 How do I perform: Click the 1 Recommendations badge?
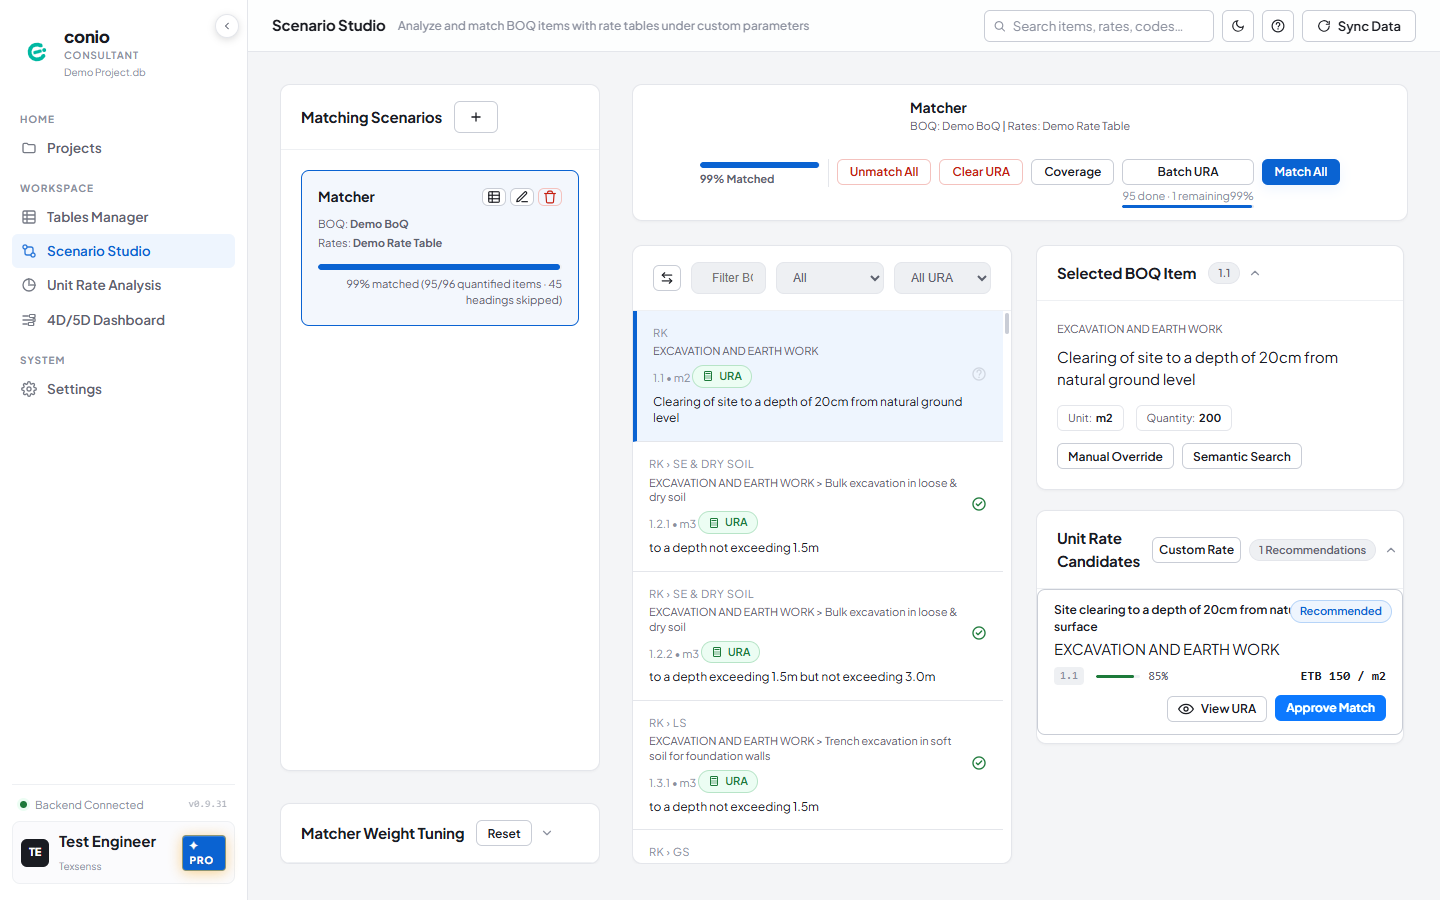[1312, 550]
